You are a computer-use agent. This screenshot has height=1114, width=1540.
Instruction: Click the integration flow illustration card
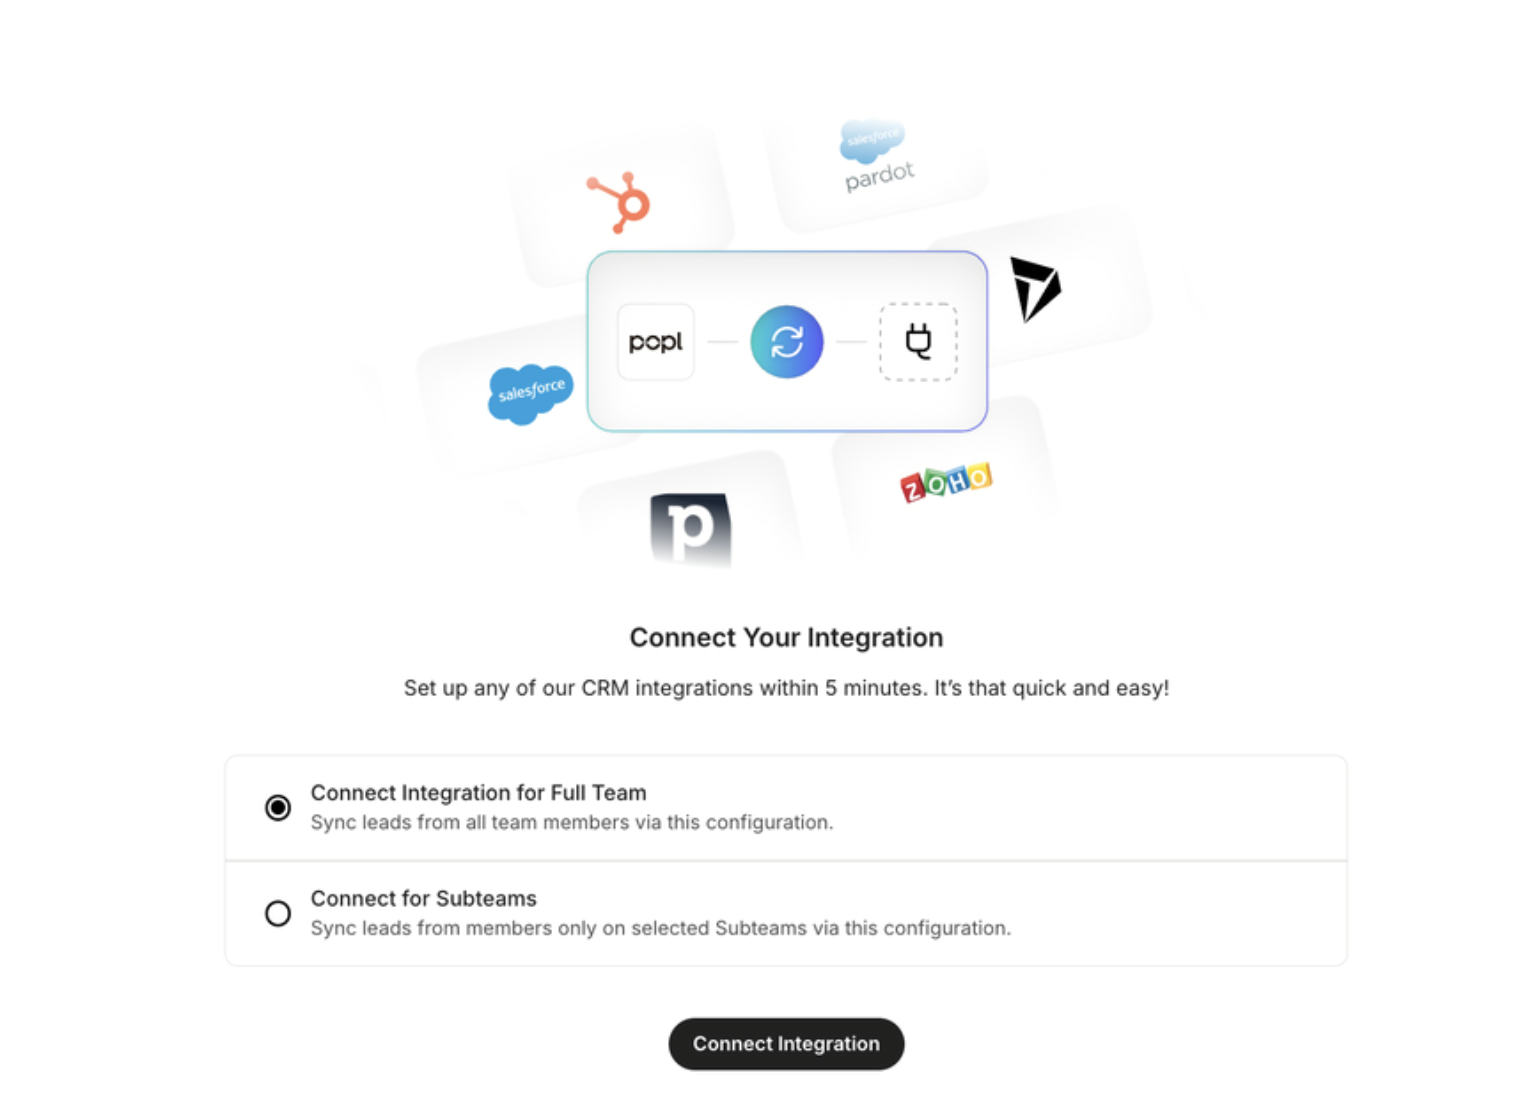click(x=787, y=341)
